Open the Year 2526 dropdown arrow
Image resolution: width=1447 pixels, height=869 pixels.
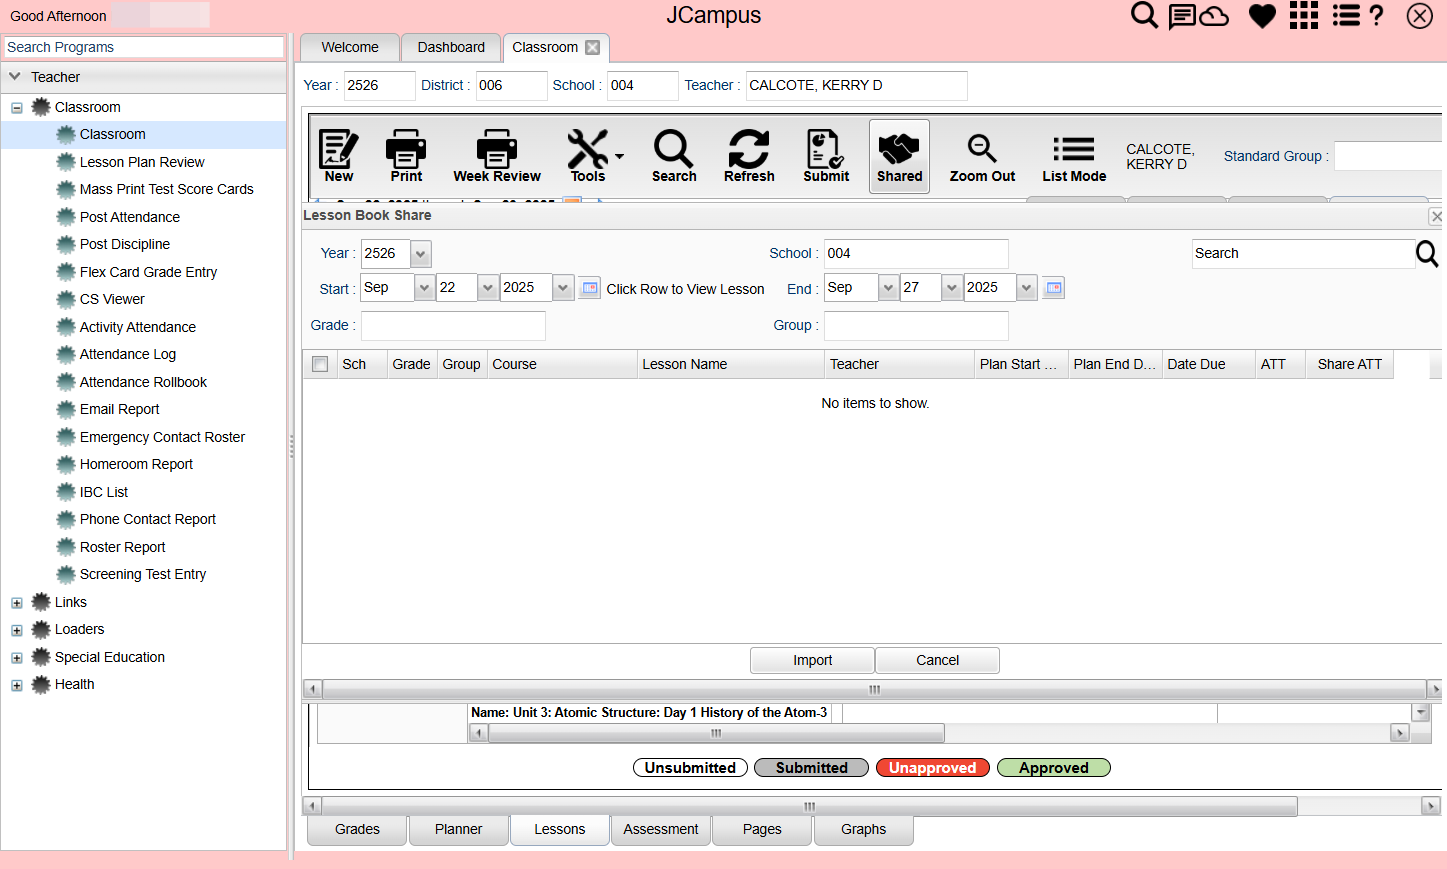coord(421,254)
